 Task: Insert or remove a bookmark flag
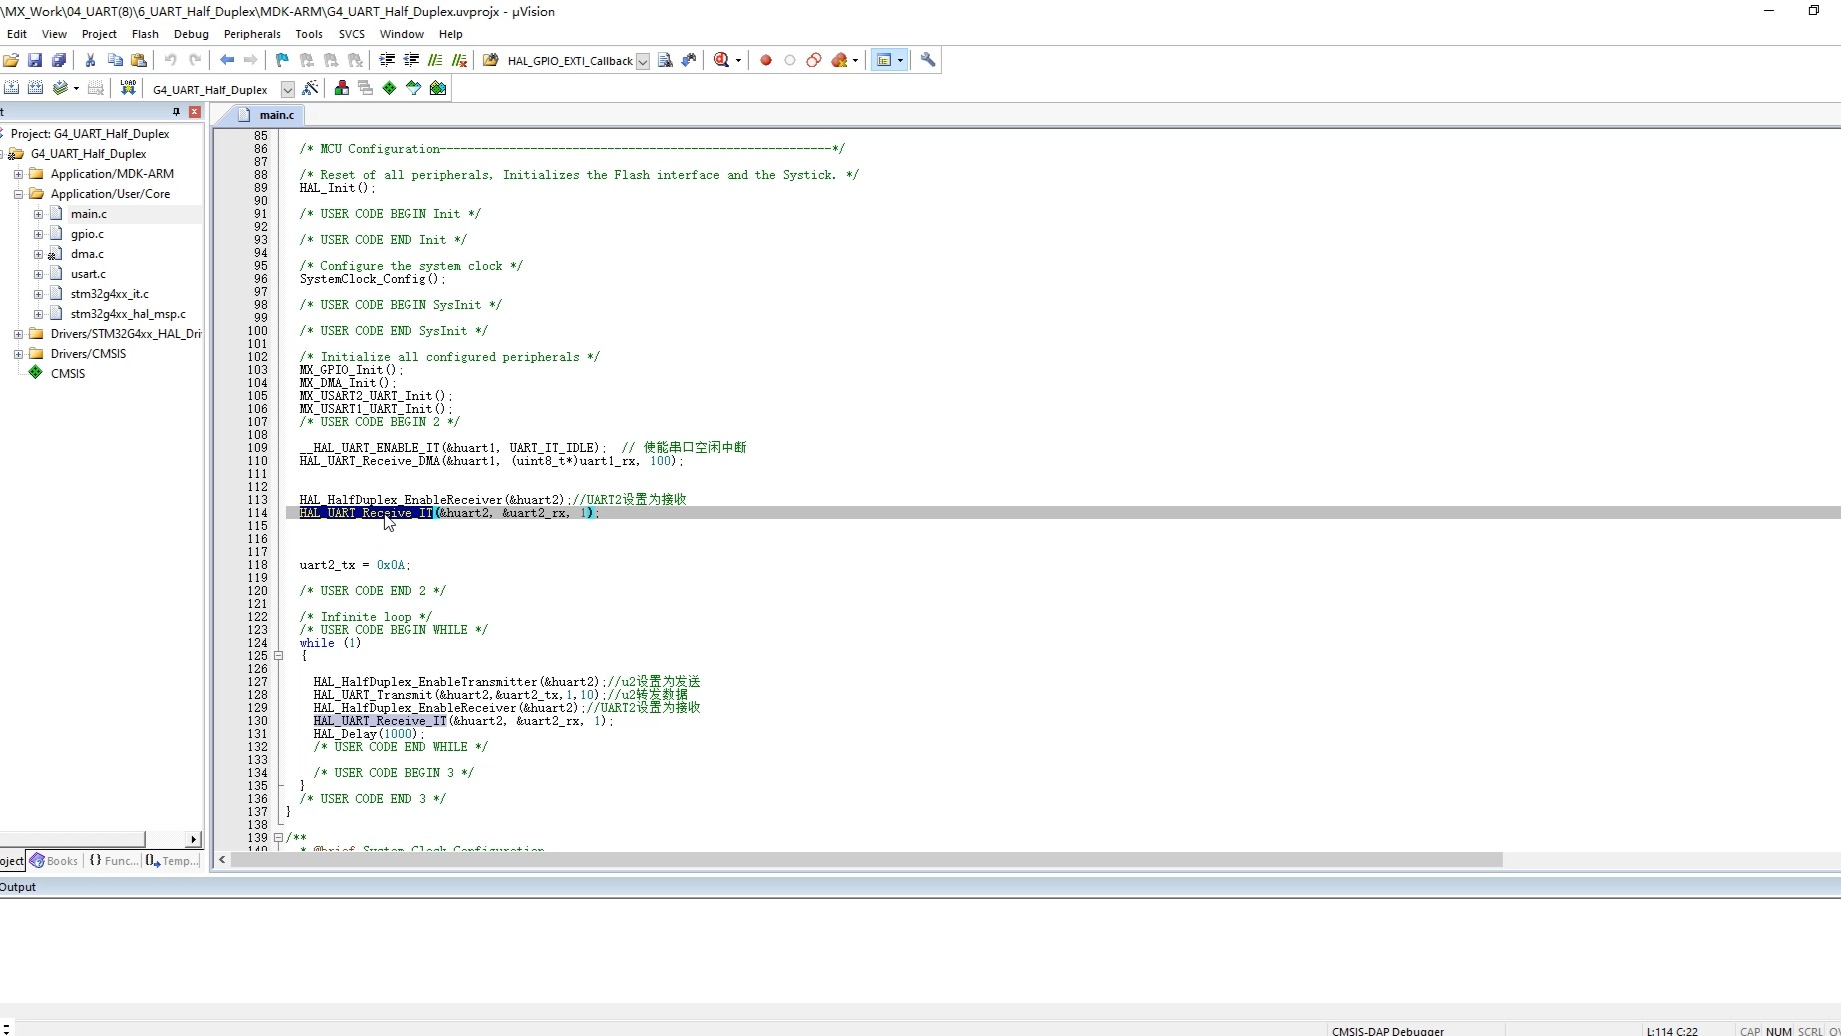point(282,60)
